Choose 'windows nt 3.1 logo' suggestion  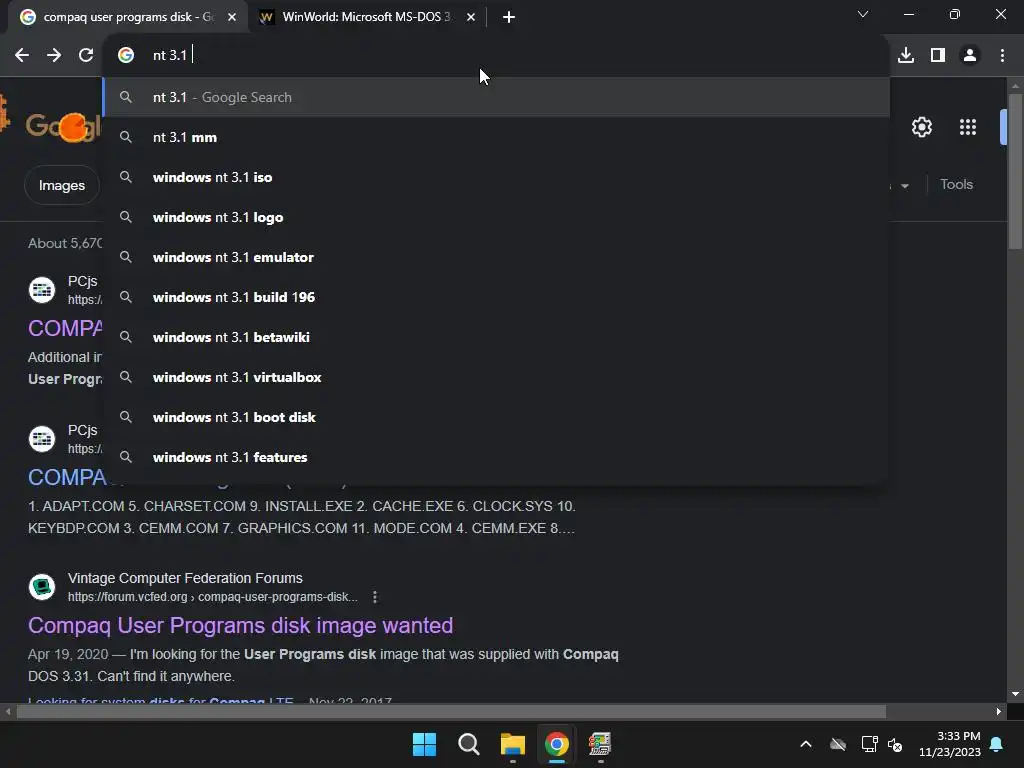coord(496,217)
